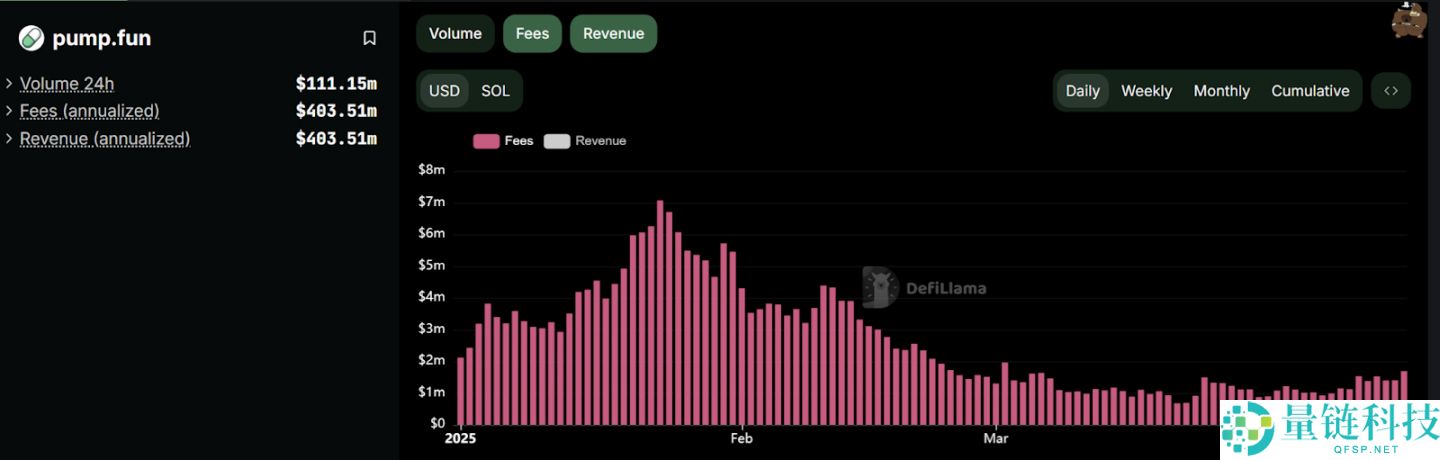Expand the Fees (annualized) row chevron

coord(9,111)
